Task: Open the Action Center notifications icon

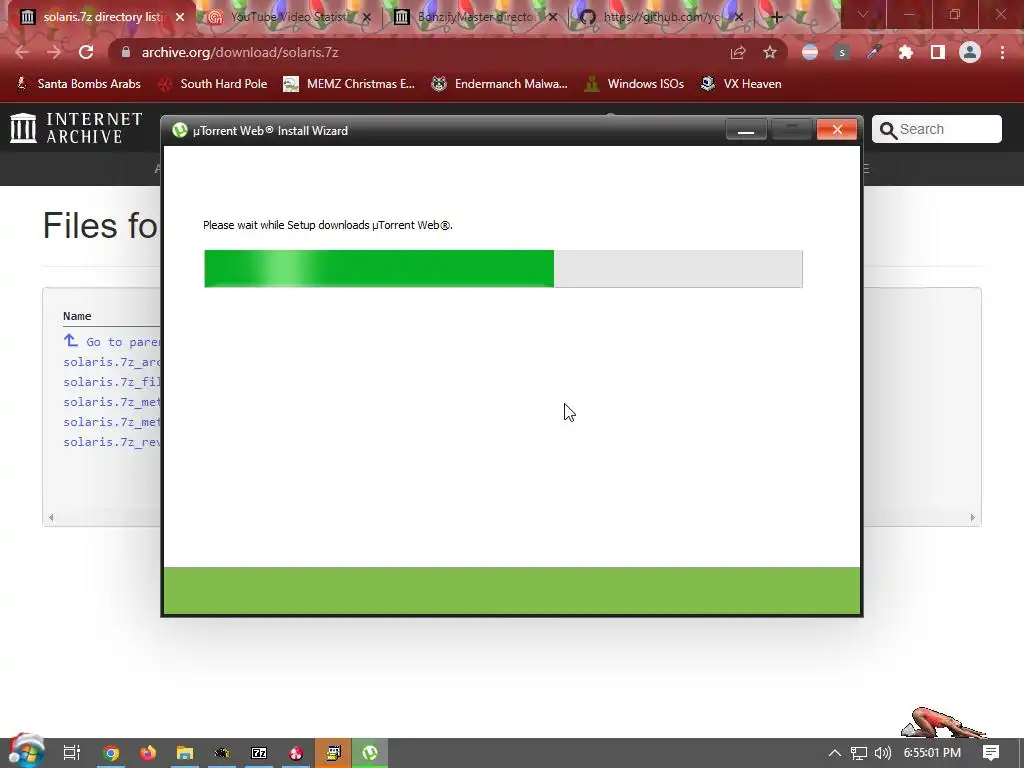Action: 991,753
